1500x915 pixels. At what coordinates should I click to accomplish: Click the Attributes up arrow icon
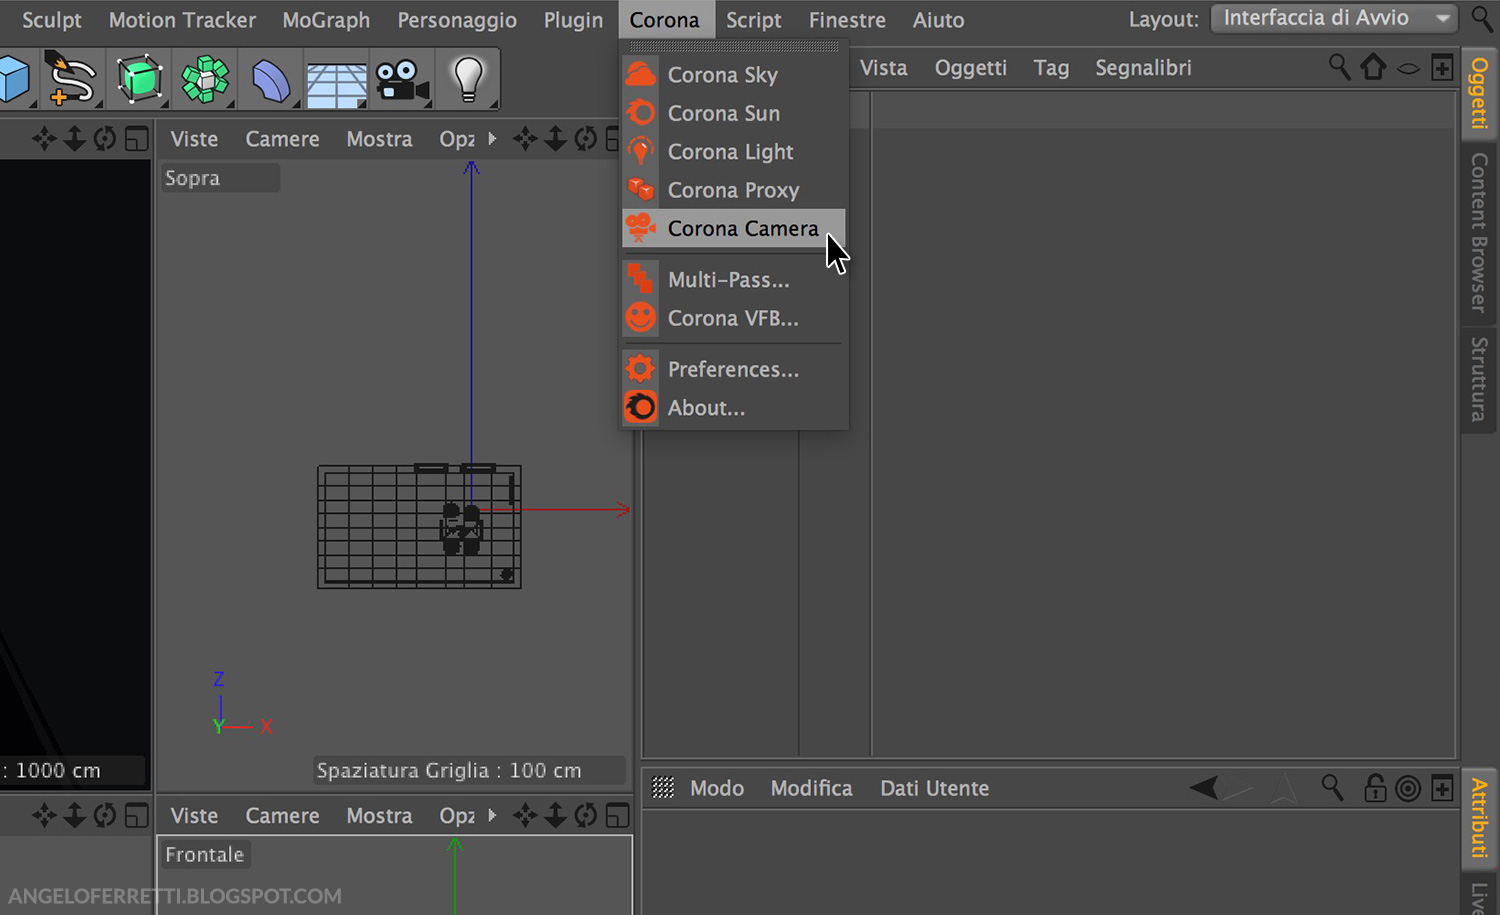pos(1284,788)
